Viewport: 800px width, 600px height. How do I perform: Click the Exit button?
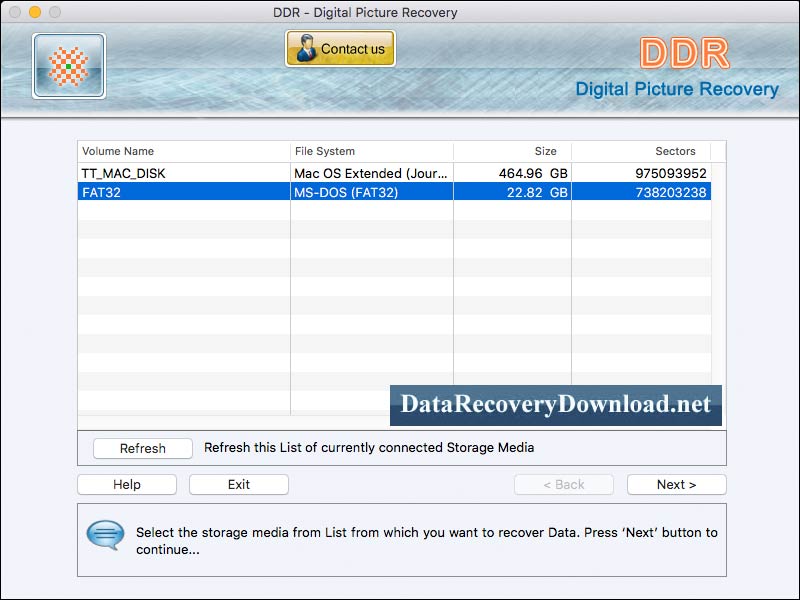coord(238,484)
